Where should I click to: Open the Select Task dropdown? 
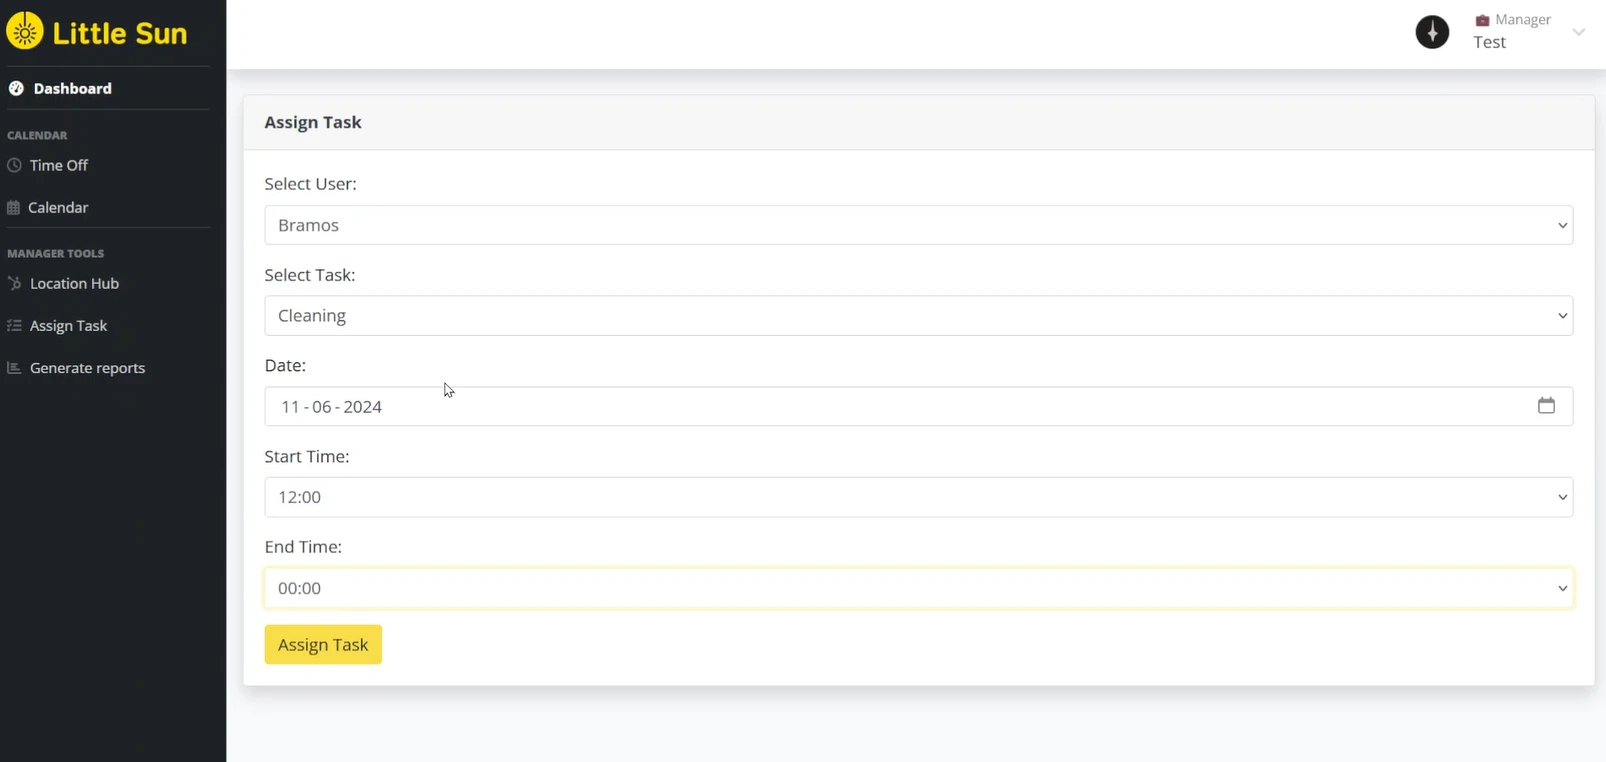click(918, 316)
